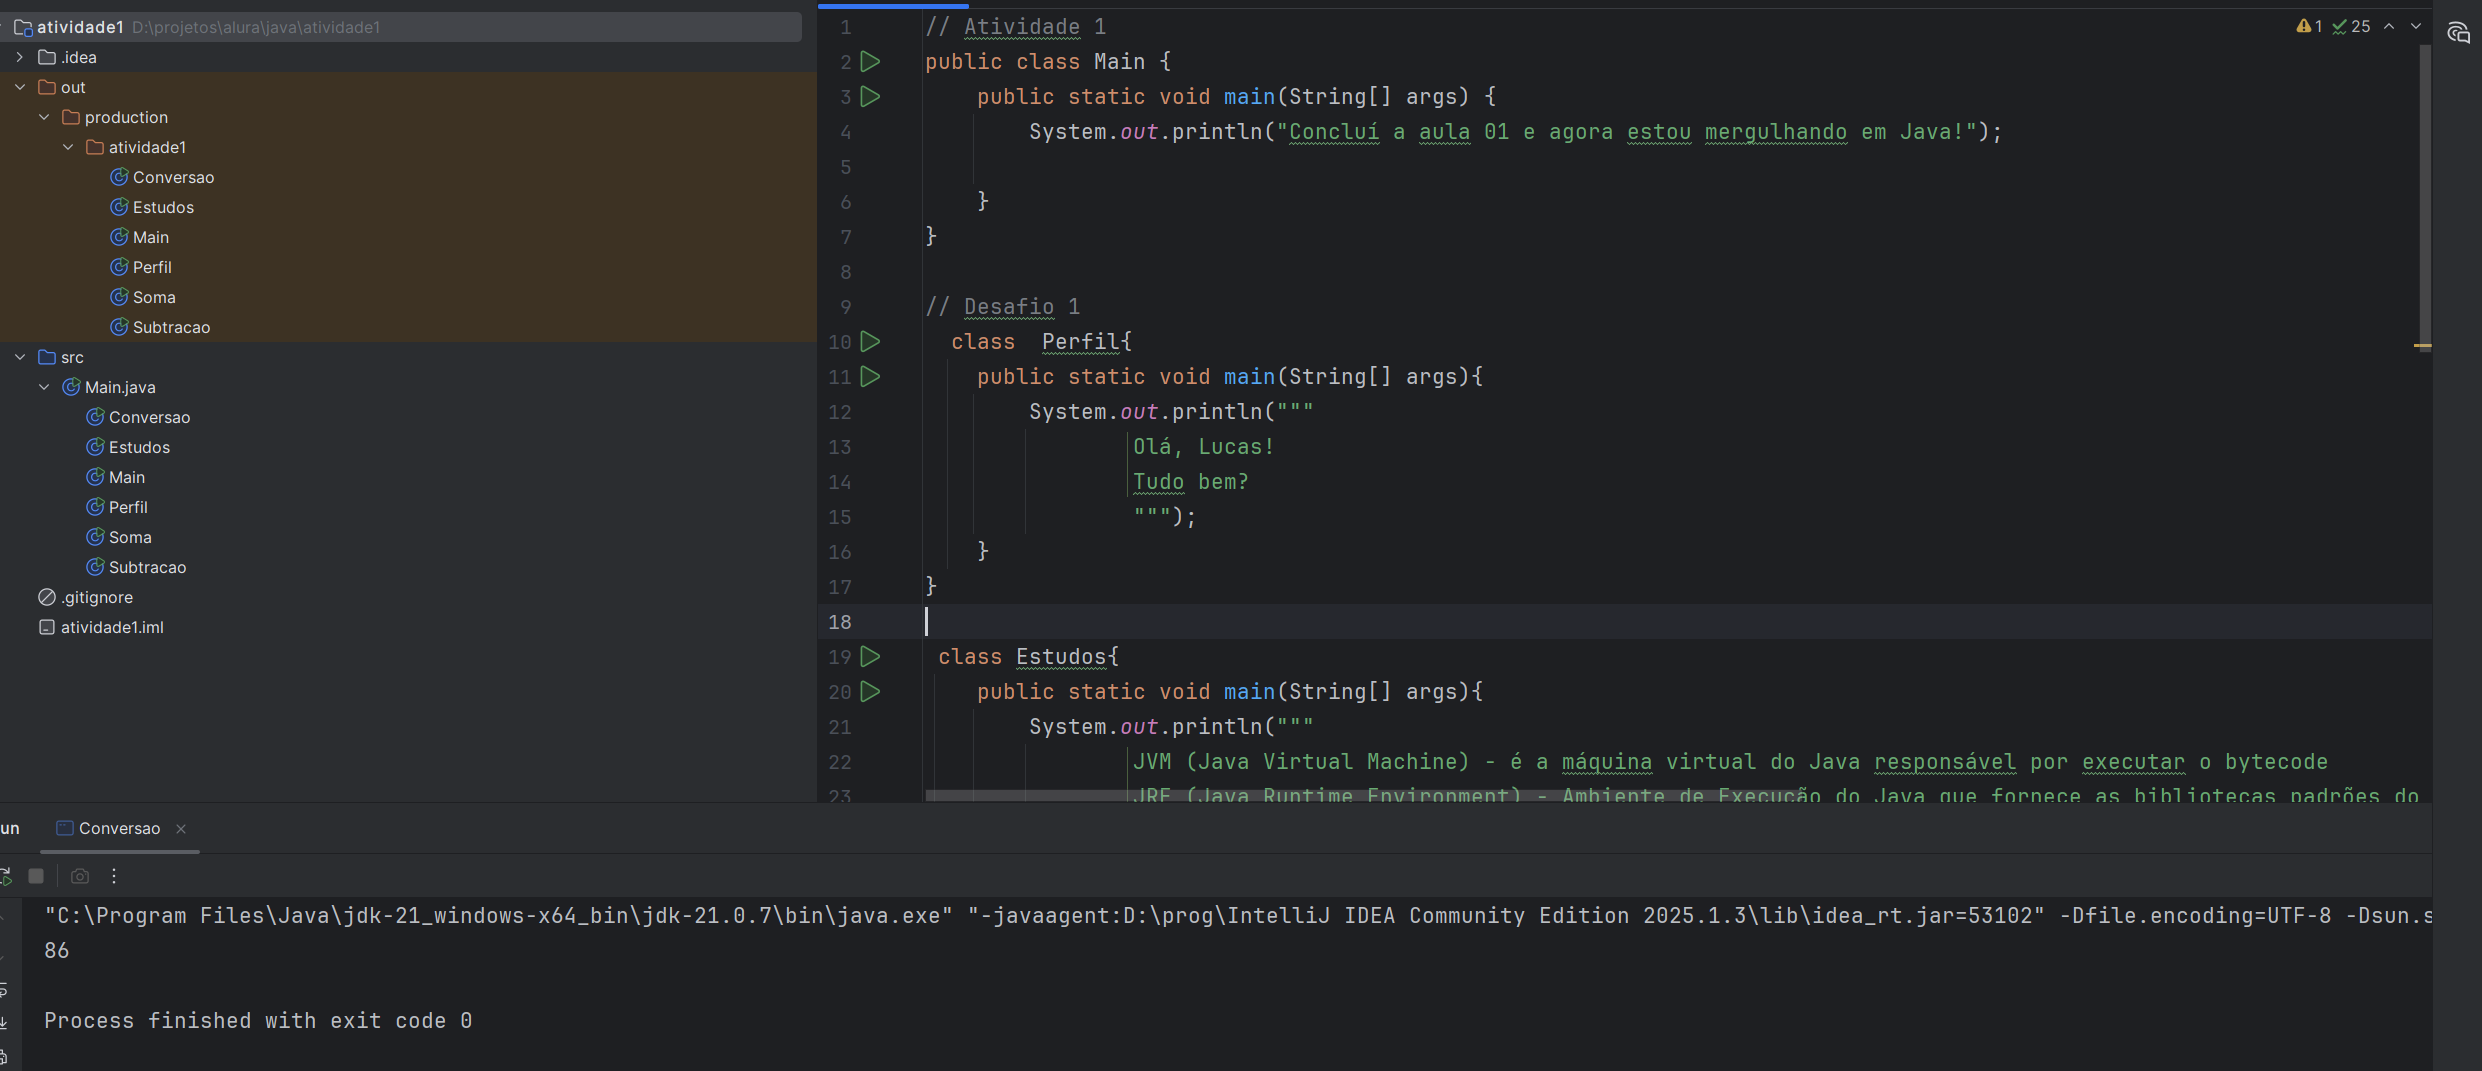Click scroll to end console icon
The width and height of the screenshot is (2482, 1071).
pos(4,1022)
